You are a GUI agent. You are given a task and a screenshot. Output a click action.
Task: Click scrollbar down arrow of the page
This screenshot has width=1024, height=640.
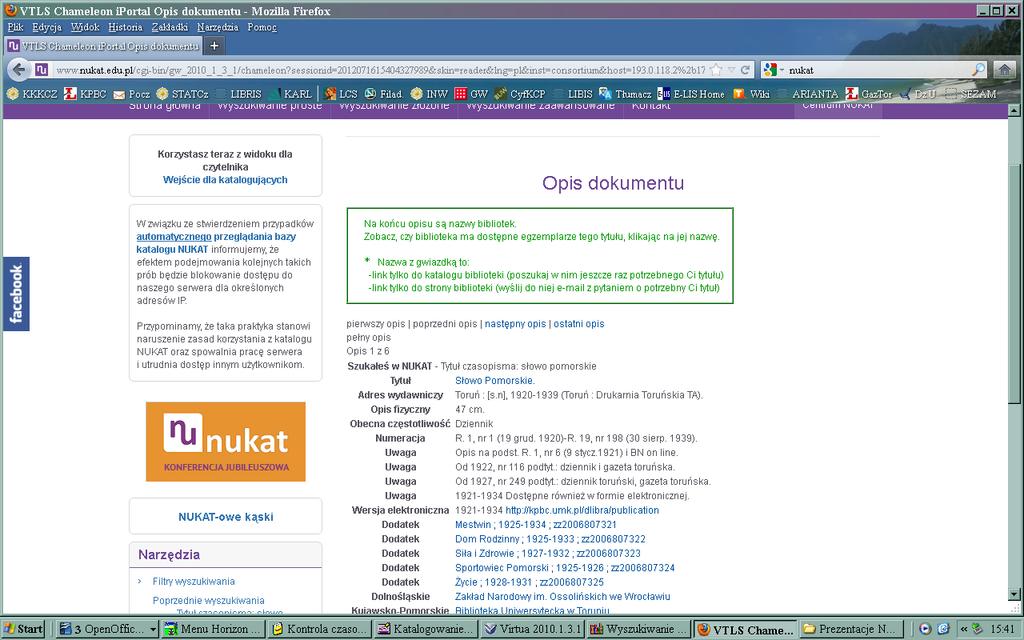[1014, 594]
